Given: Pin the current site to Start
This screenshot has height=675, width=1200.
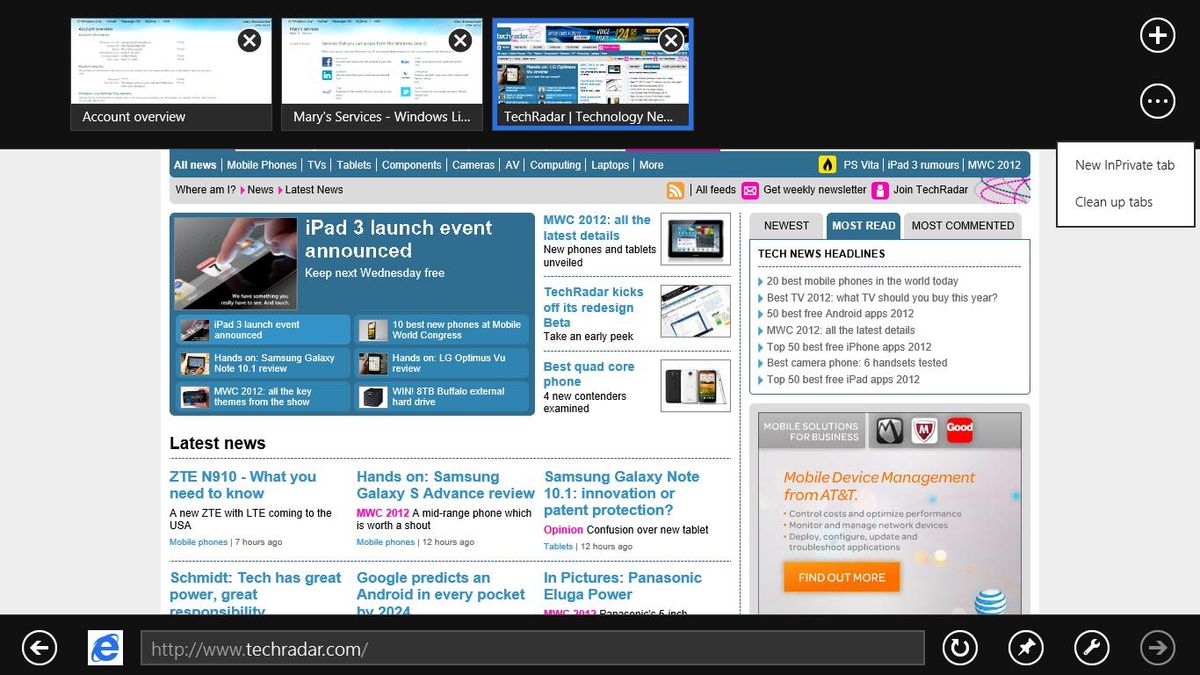Looking at the screenshot, I should click(x=1025, y=648).
